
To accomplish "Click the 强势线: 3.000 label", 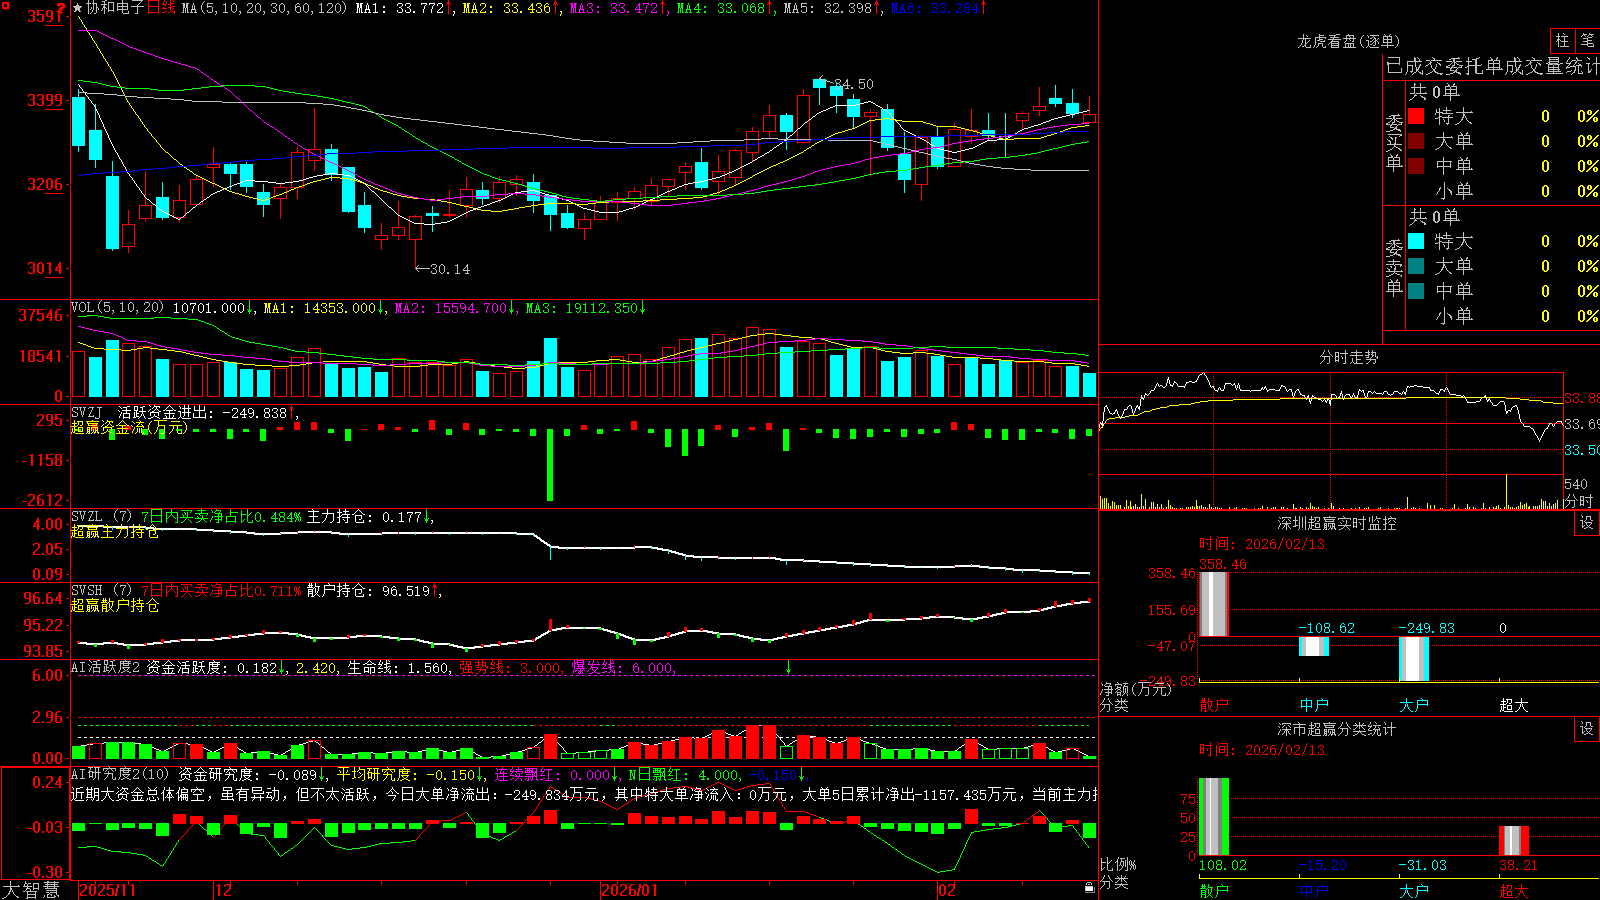I will (x=510, y=667).
